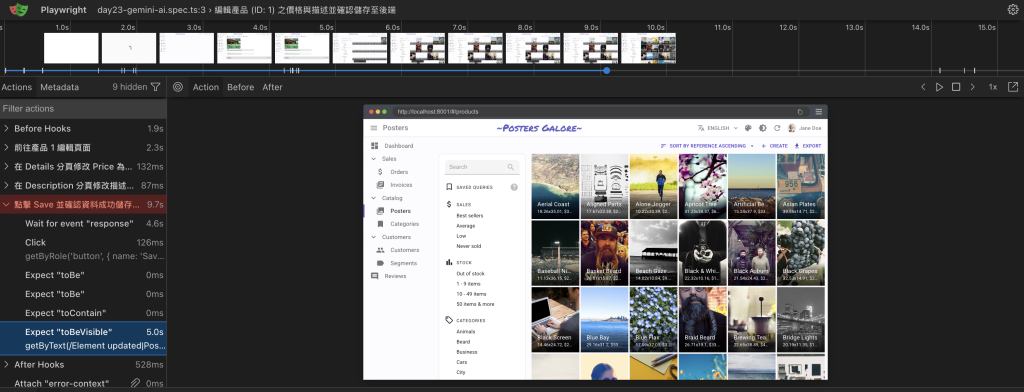
Task: Click the tag icon beside Categories filter heading
Action: point(449,320)
